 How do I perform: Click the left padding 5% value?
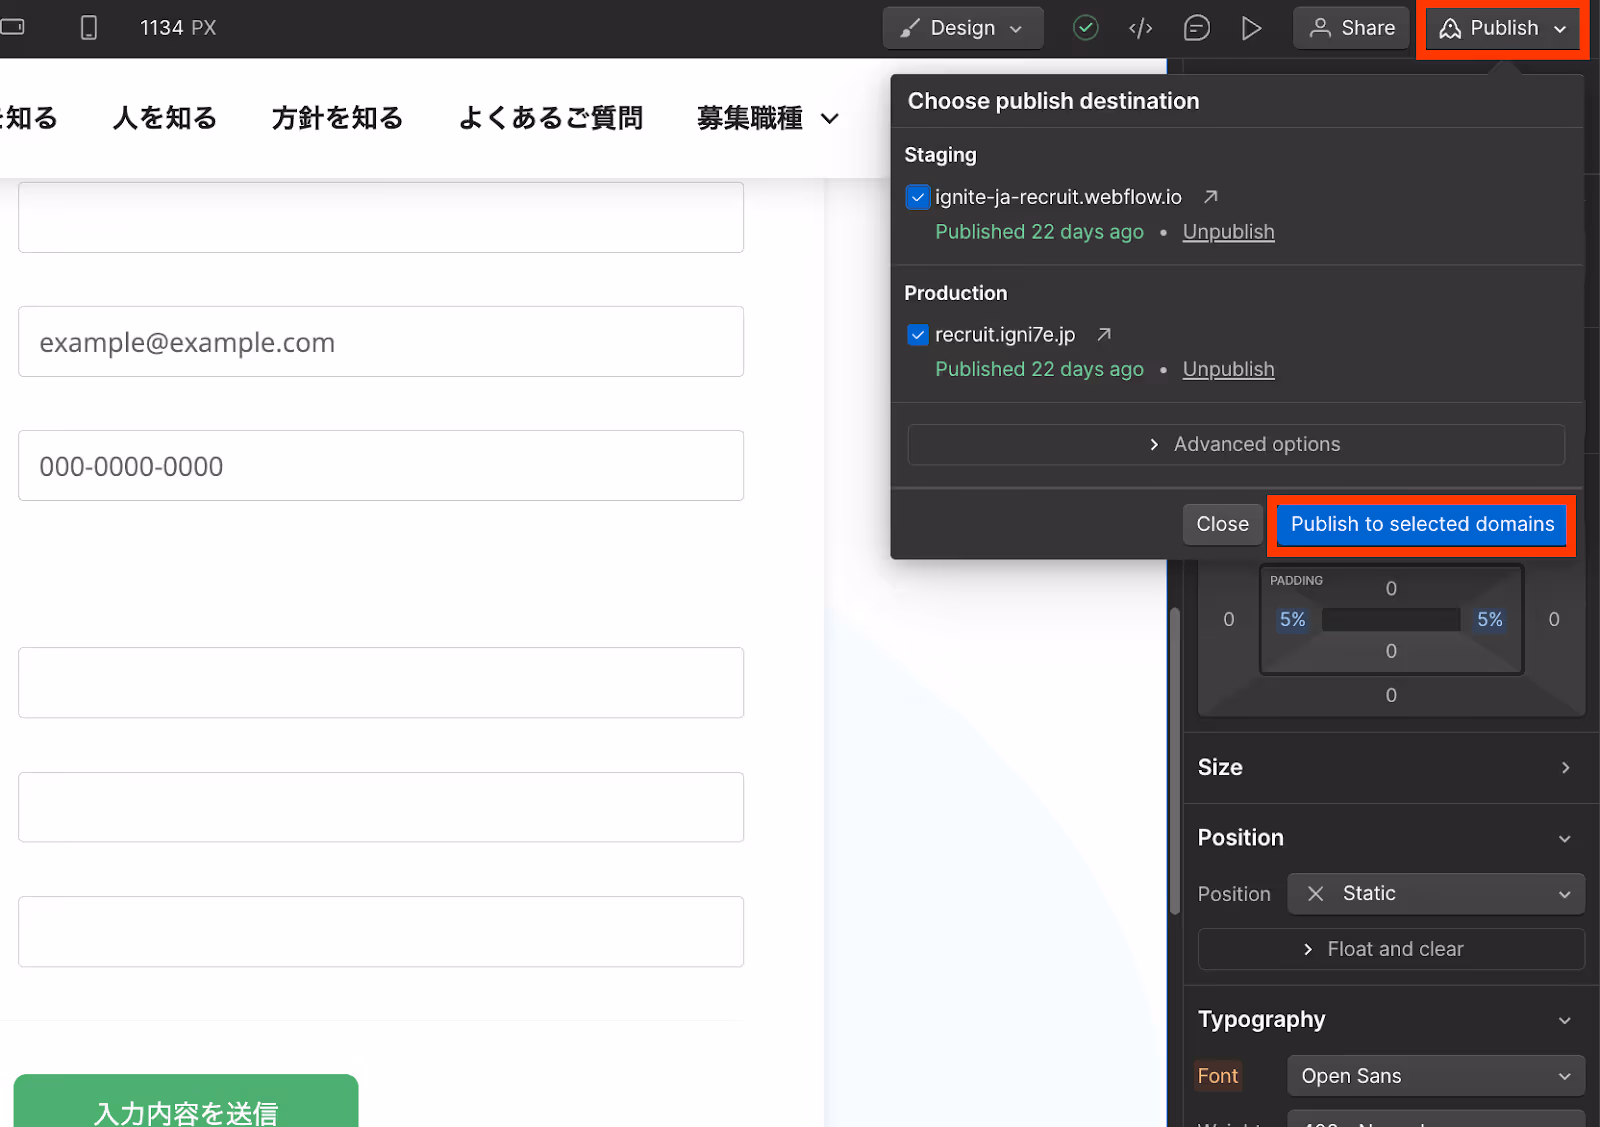[x=1292, y=620]
